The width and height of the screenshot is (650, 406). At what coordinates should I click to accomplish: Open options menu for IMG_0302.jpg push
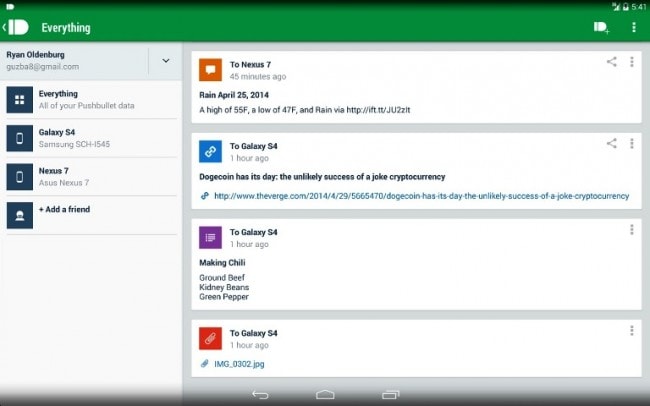point(632,331)
